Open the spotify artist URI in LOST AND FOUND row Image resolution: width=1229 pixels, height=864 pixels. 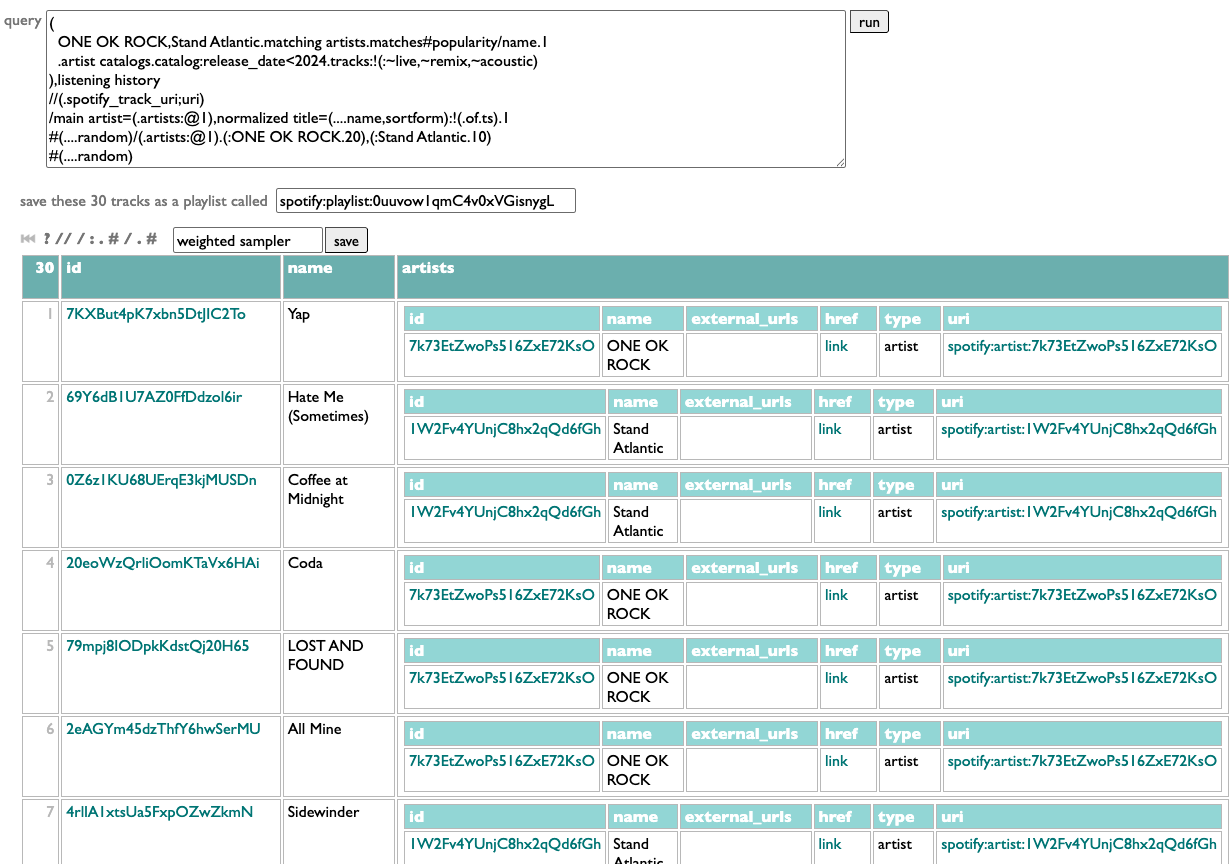coord(1082,678)
